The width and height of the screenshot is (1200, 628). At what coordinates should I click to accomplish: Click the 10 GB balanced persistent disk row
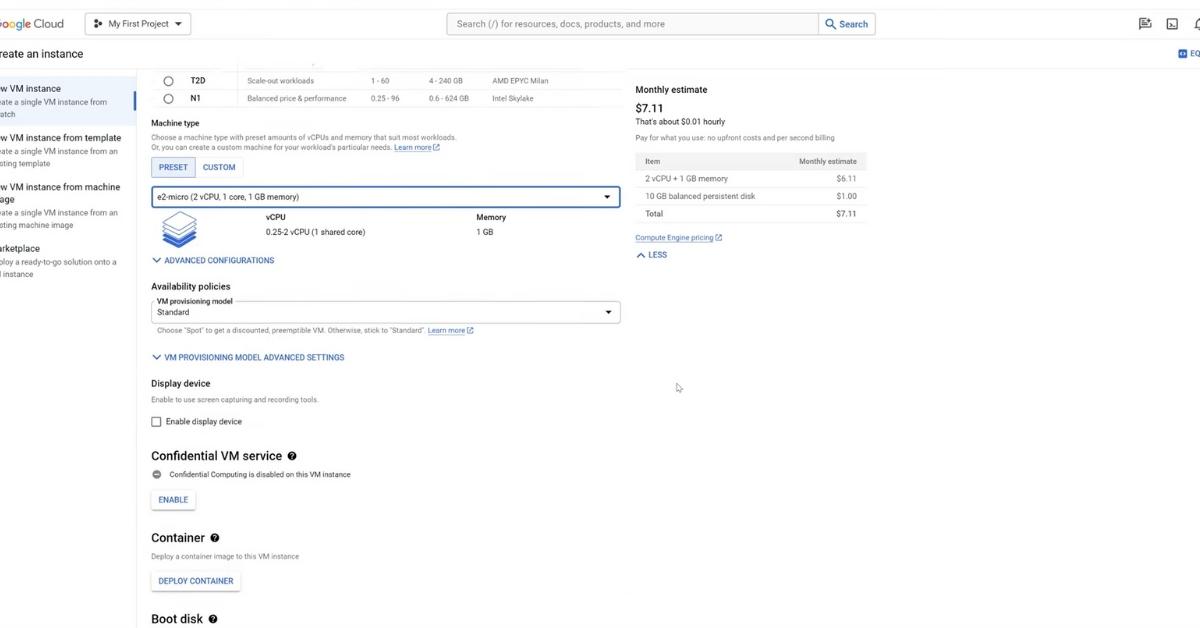pos(750,196)
